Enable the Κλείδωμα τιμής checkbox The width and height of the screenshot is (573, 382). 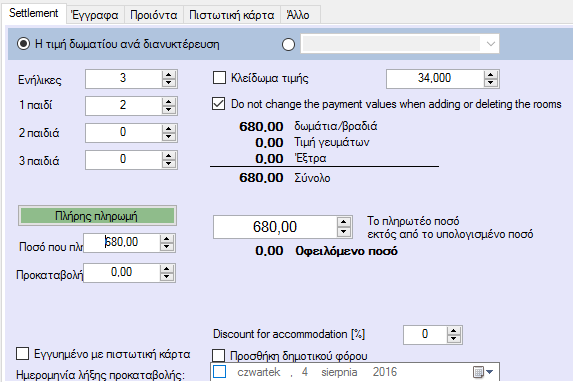point(219,78)
